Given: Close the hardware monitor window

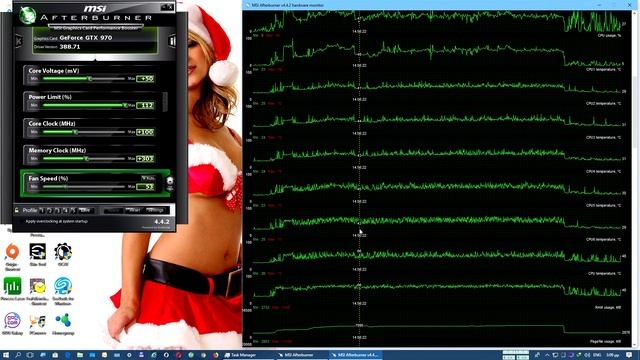Looking at the screenshot, I should pyautogui.click(x=629, y=5).
